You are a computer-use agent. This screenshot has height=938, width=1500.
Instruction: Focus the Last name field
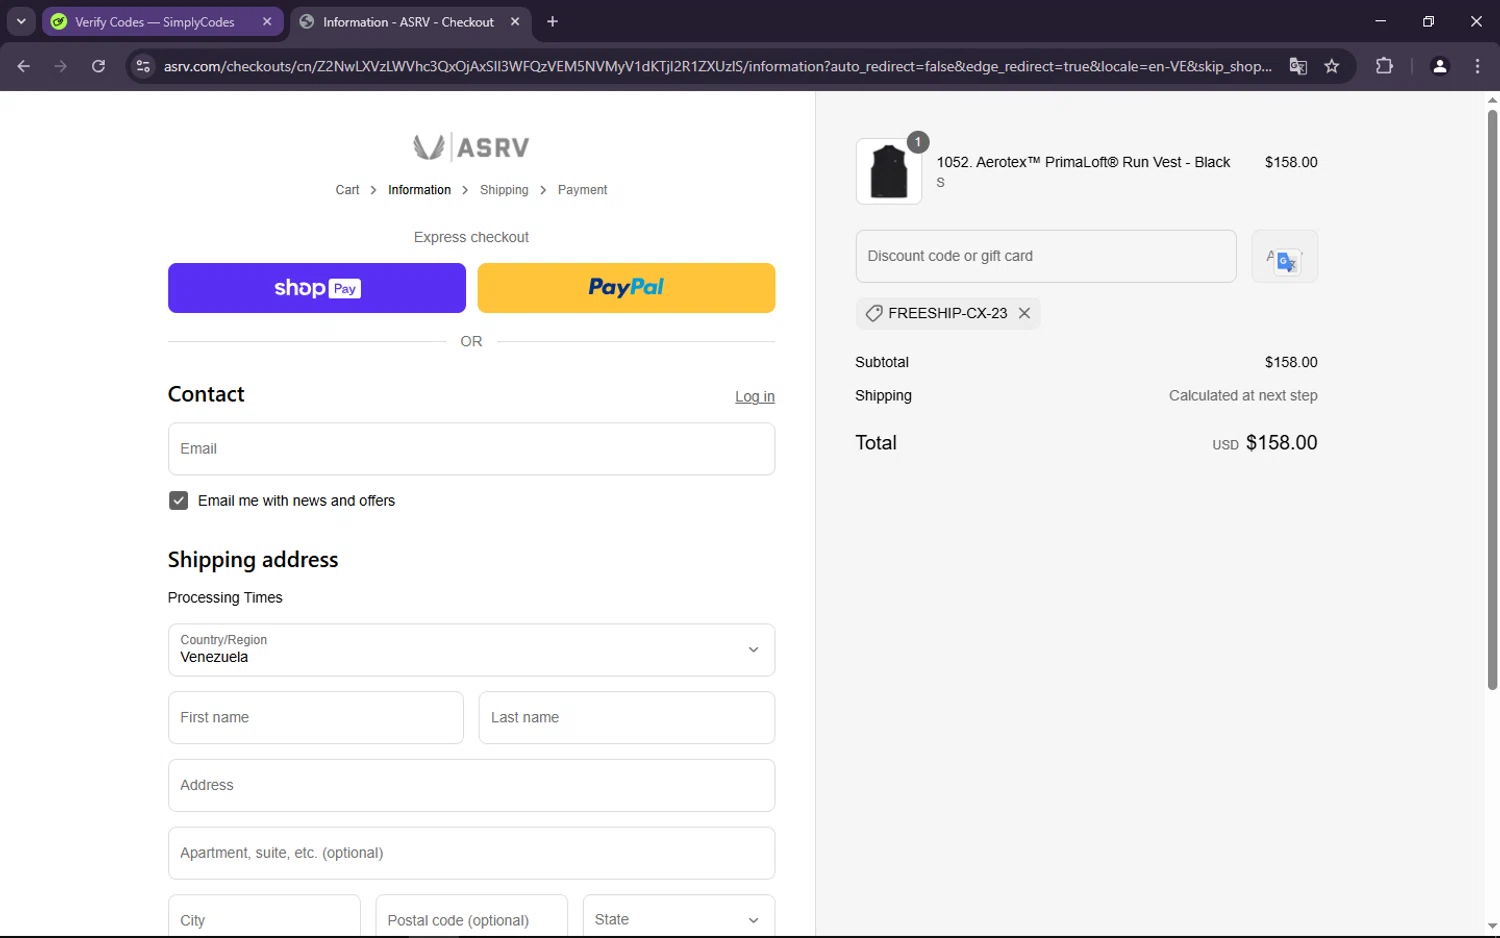tap(627, 718)
